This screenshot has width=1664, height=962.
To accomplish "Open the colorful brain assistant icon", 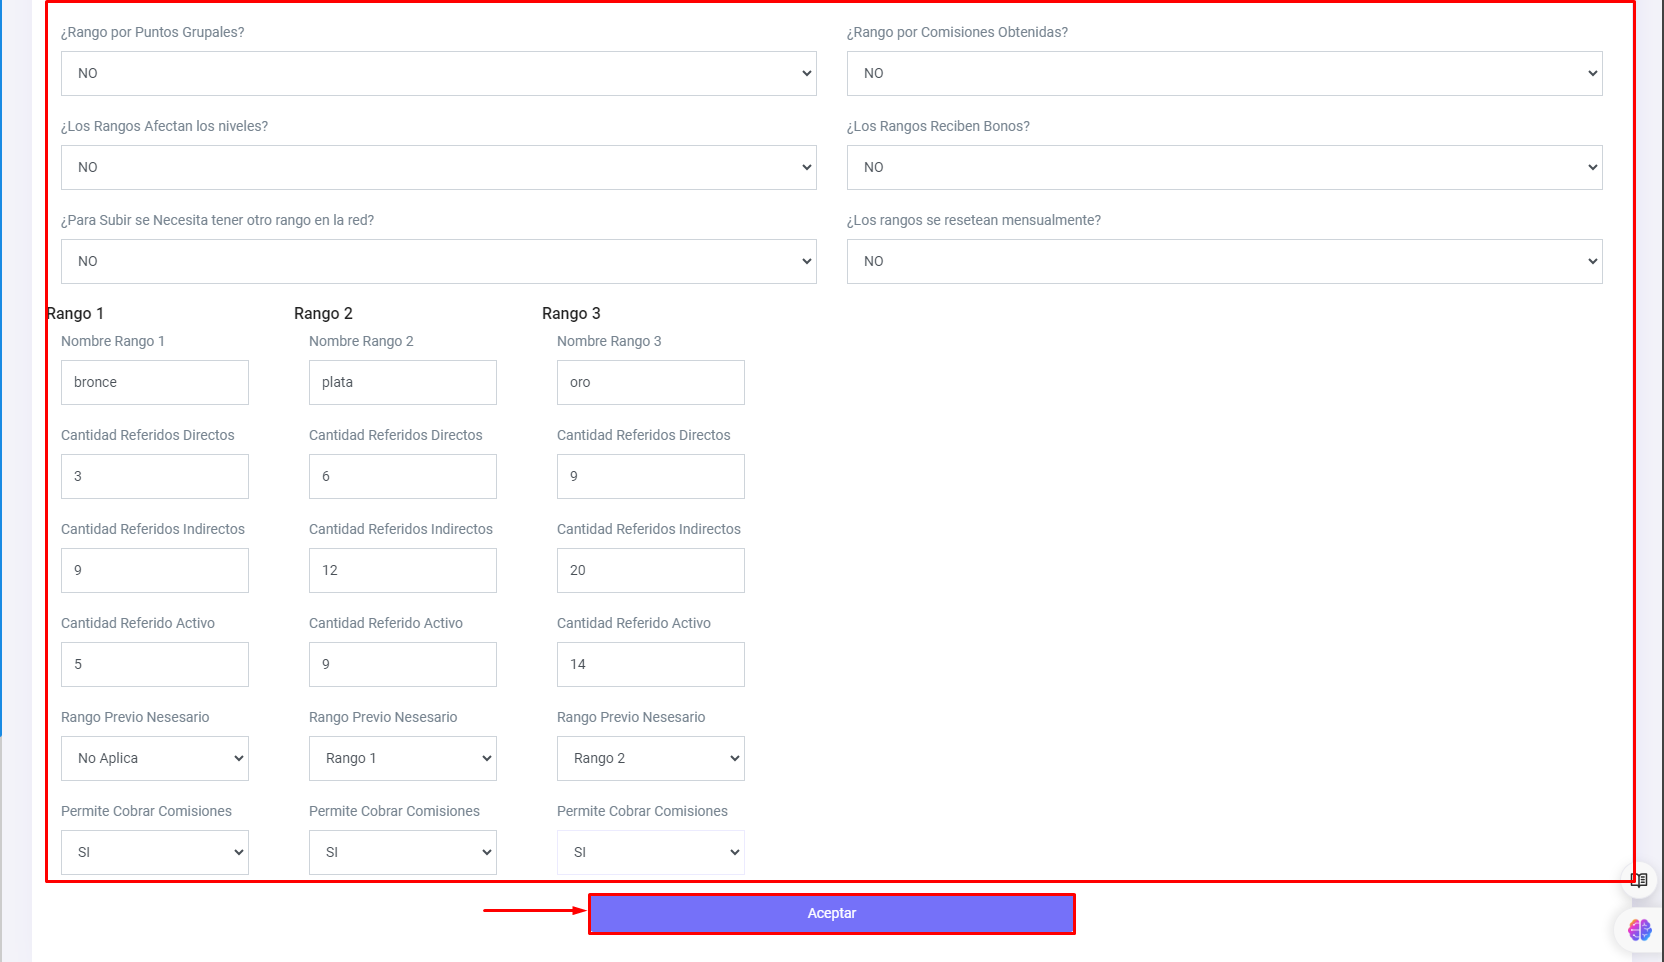I will (1639, 930).
